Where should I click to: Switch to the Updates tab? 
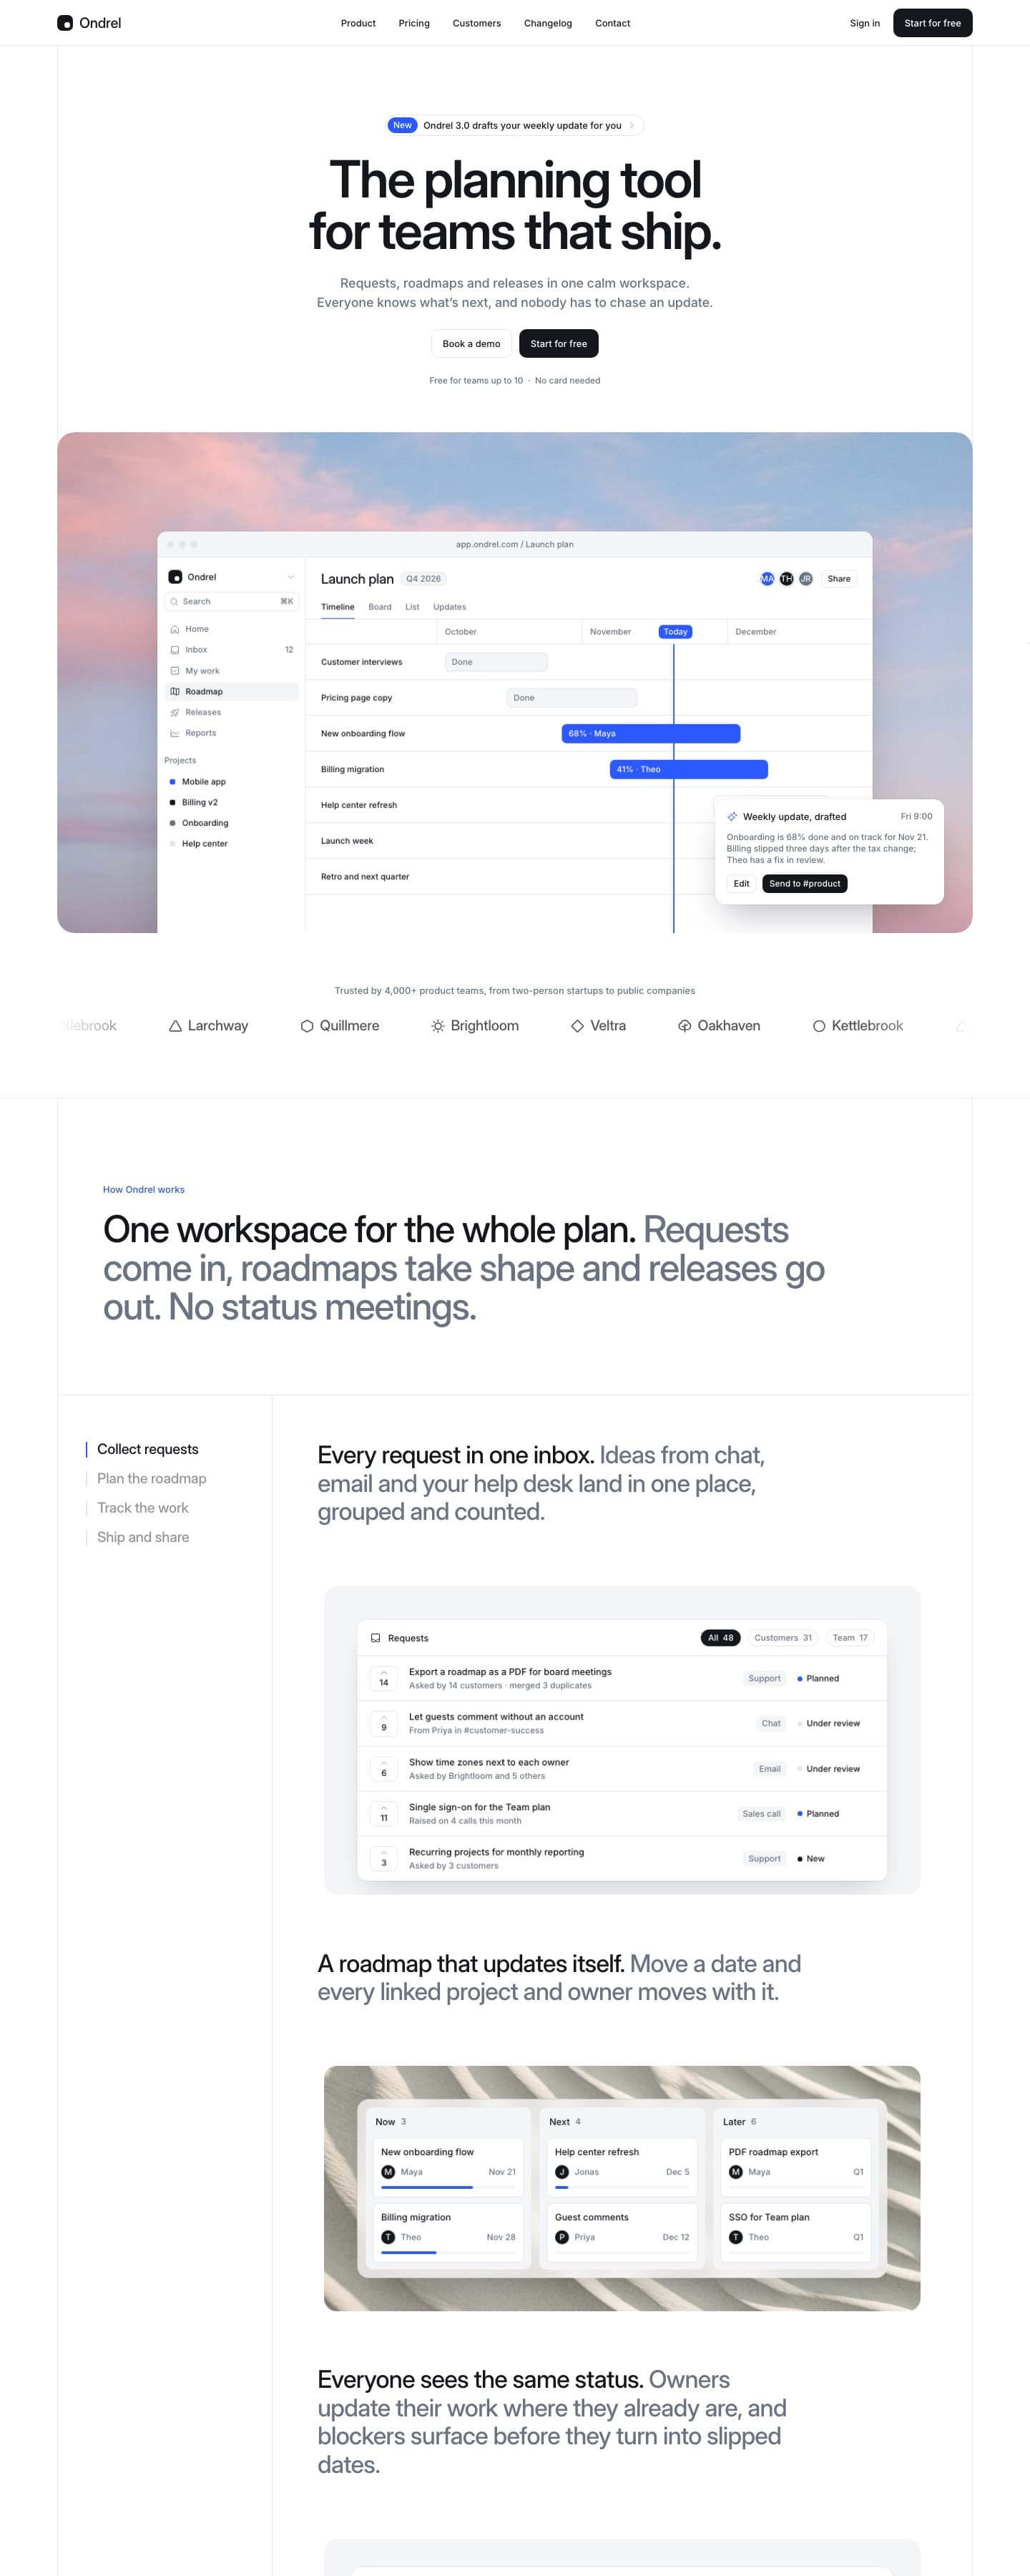click(x=449, y=607)
